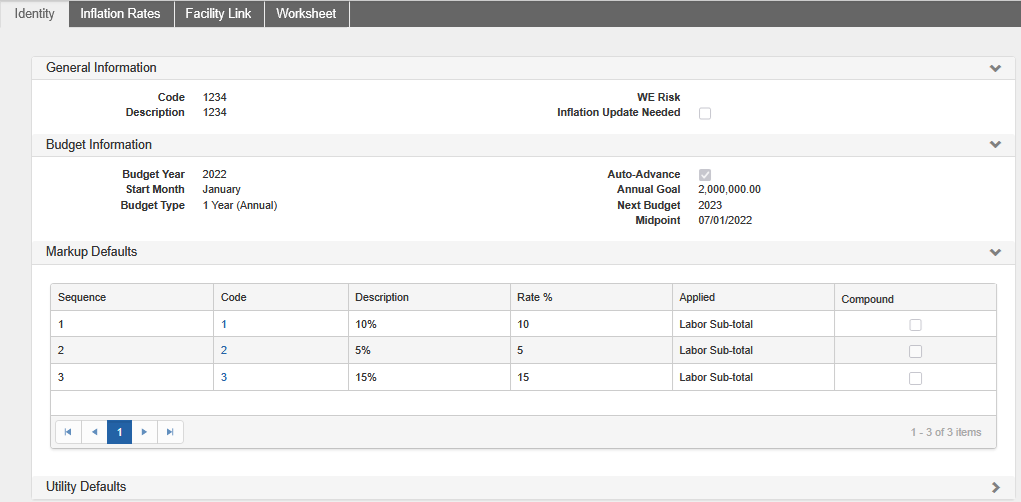Open markup code 1 link
Screen dimensions: 1021x502
(224, 324)
